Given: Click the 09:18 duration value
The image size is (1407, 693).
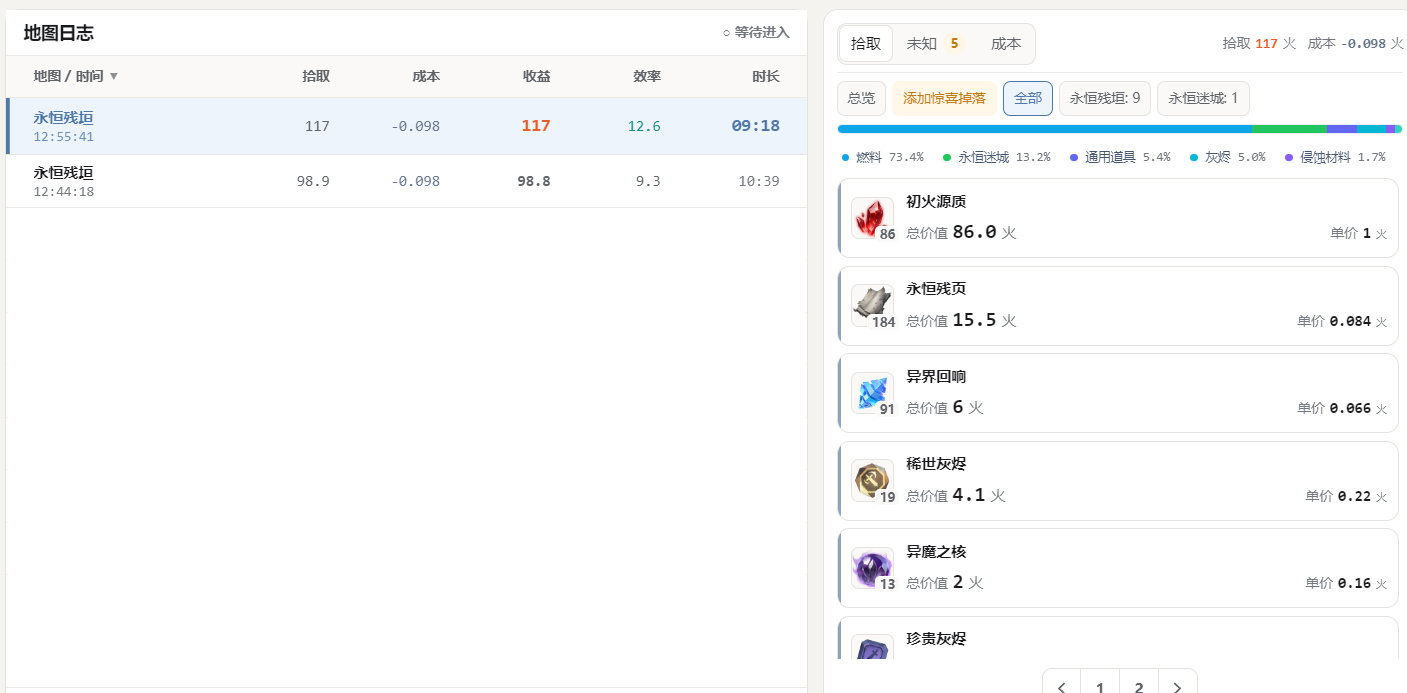Looking at the screenshot, I should tap(755, 126).
